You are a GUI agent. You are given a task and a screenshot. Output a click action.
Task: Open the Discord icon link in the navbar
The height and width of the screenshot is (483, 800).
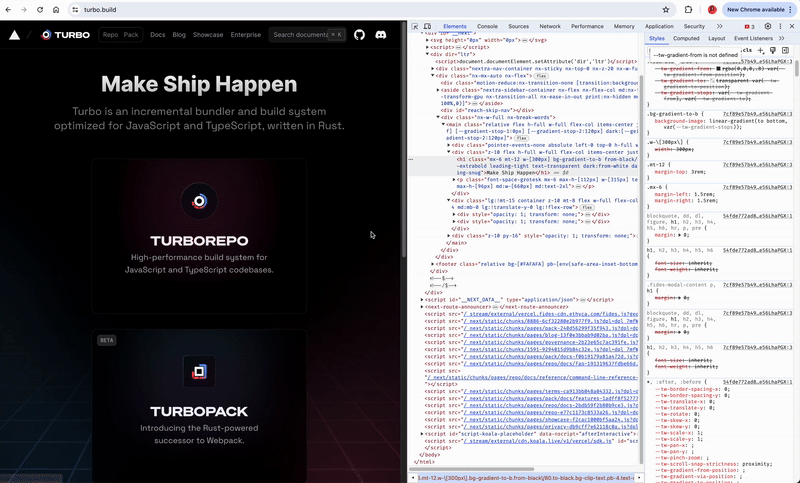380,35
